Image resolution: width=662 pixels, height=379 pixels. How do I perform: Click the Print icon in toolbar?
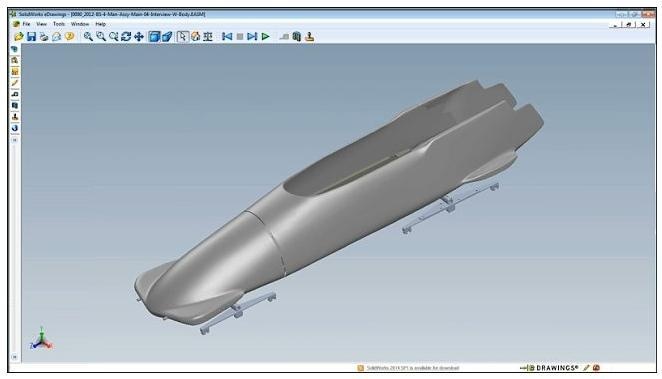click(44, 37)
